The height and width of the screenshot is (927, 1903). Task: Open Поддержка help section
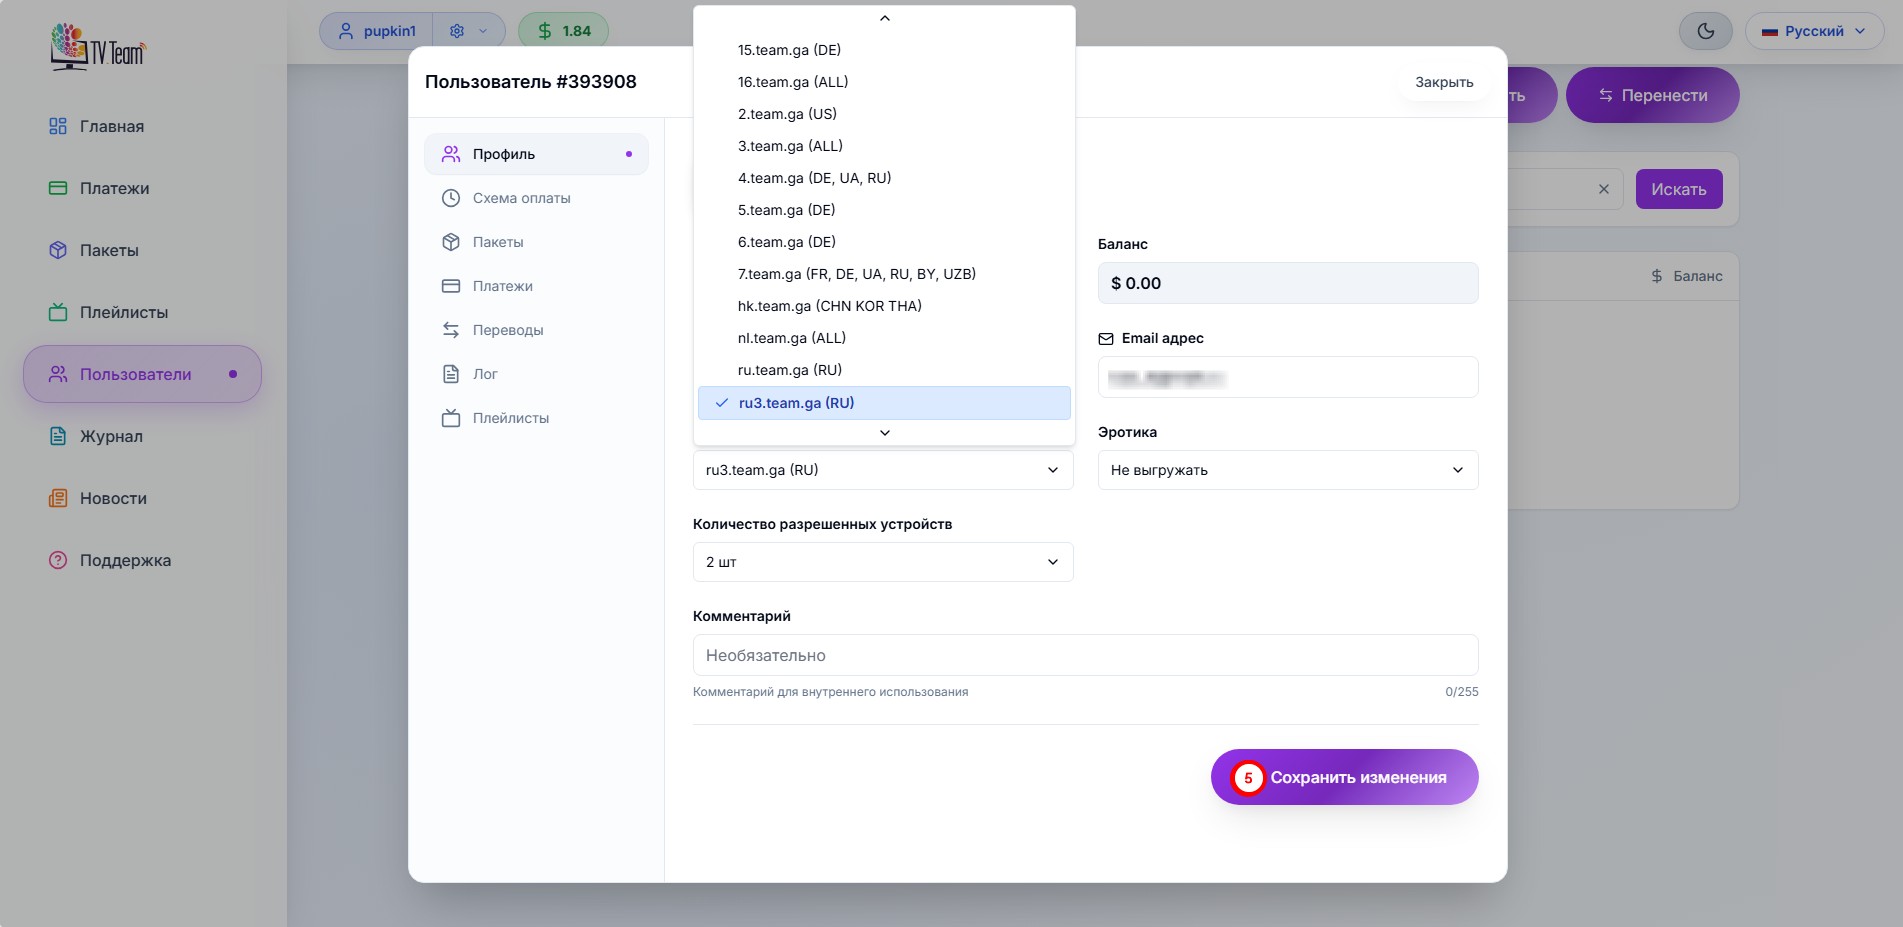pos(125,560)
